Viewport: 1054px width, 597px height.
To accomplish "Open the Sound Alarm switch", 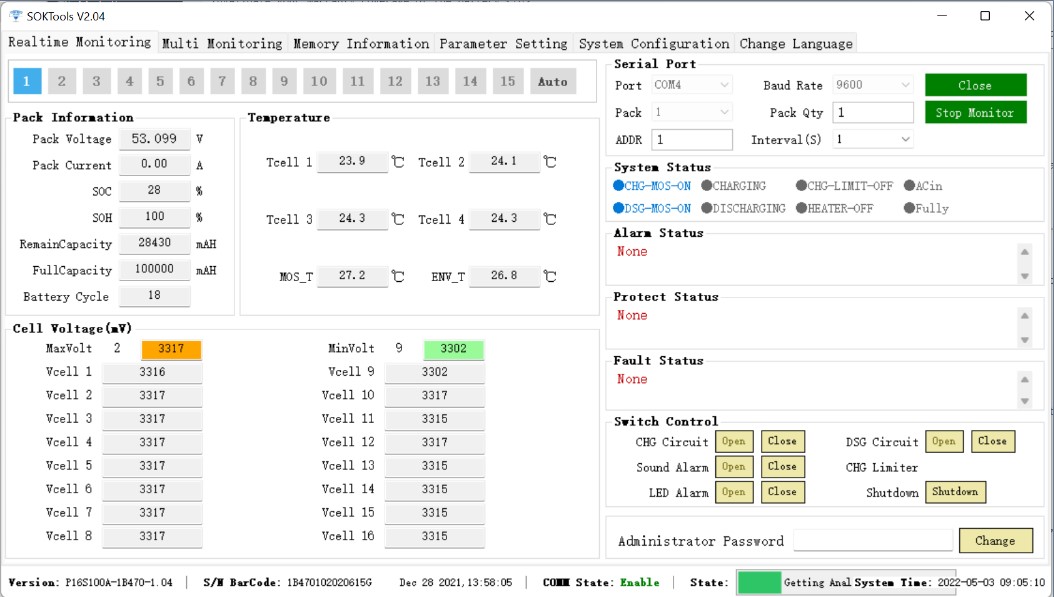I will pos(733,467).
